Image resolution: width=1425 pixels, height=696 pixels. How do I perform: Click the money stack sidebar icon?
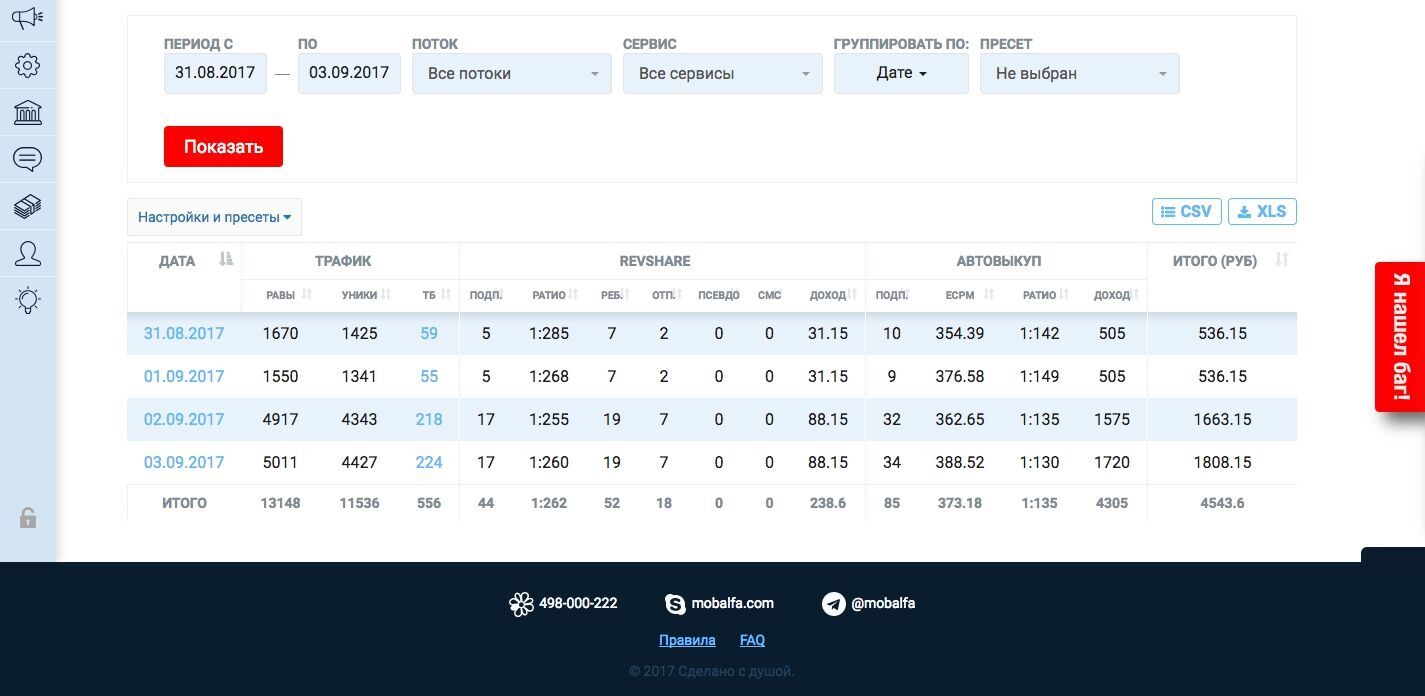28,206
